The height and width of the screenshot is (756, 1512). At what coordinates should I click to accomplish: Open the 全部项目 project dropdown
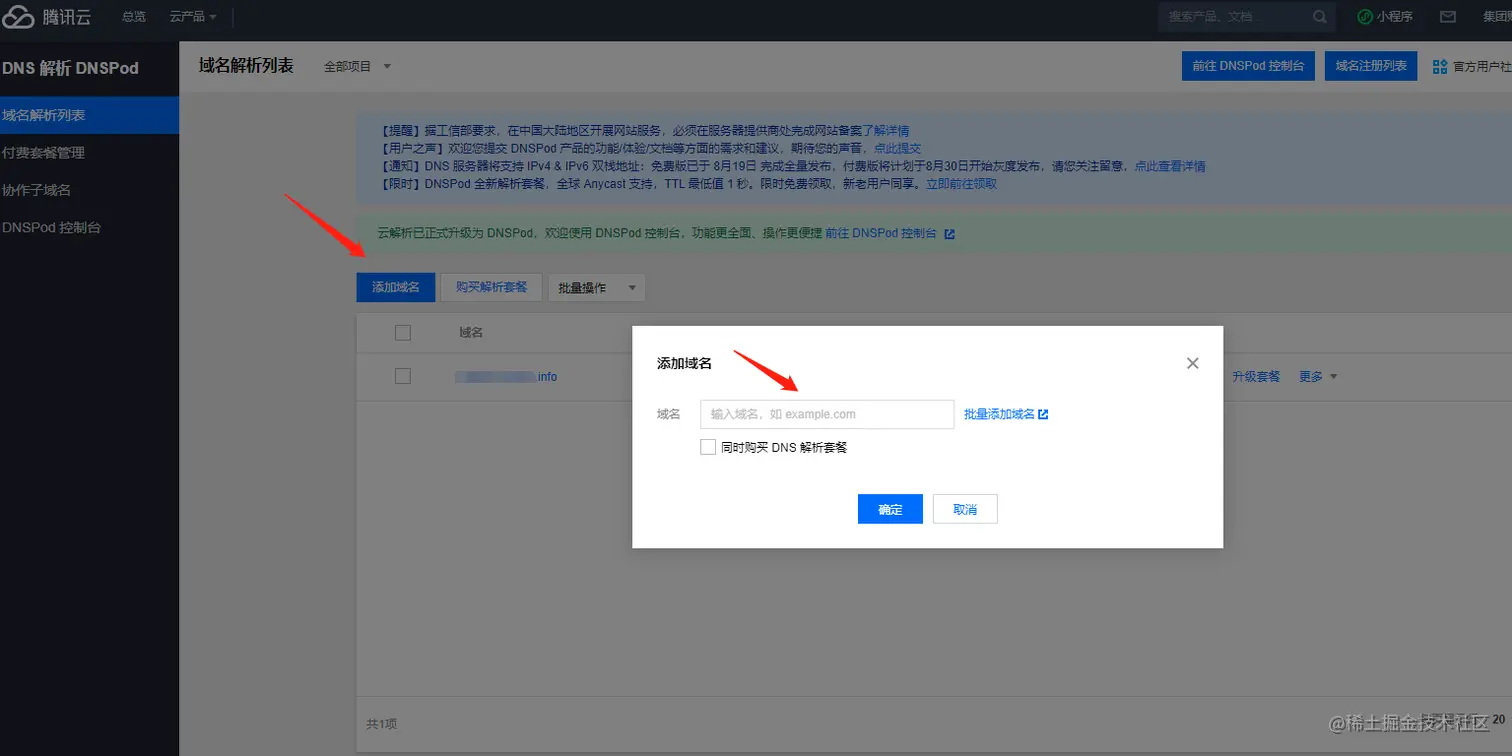tap(357, 66)
